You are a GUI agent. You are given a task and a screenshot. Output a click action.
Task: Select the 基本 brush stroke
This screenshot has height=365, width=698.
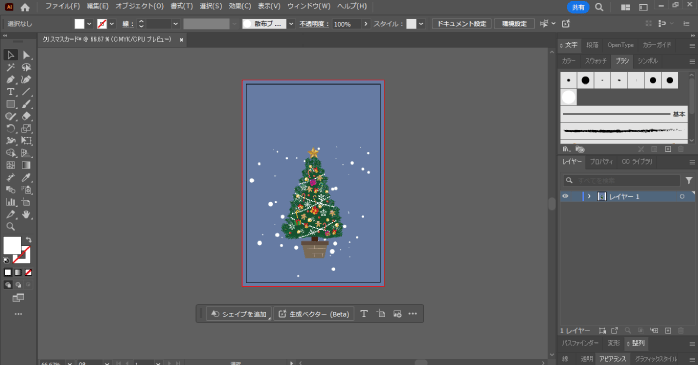tap(624, 114)
